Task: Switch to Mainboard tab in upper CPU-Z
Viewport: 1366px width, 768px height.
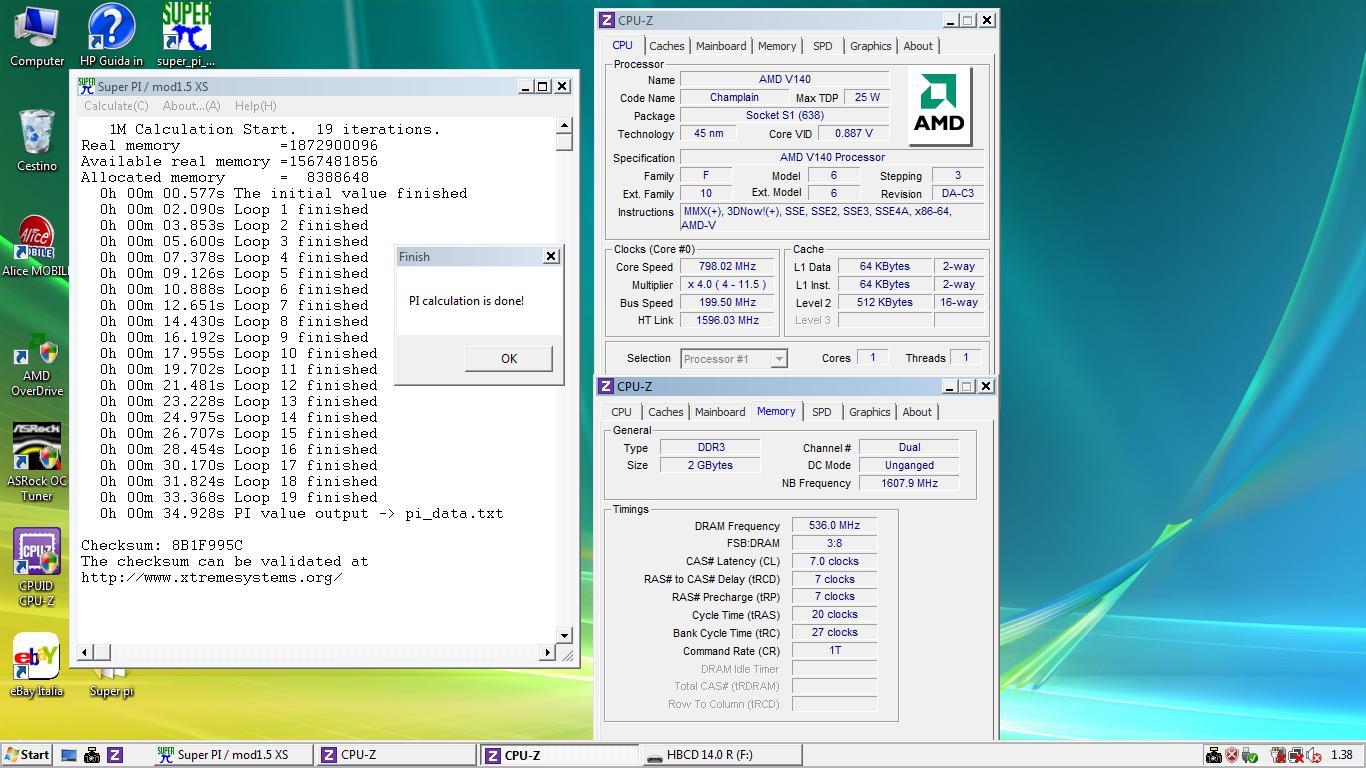Action: [721, 46]
